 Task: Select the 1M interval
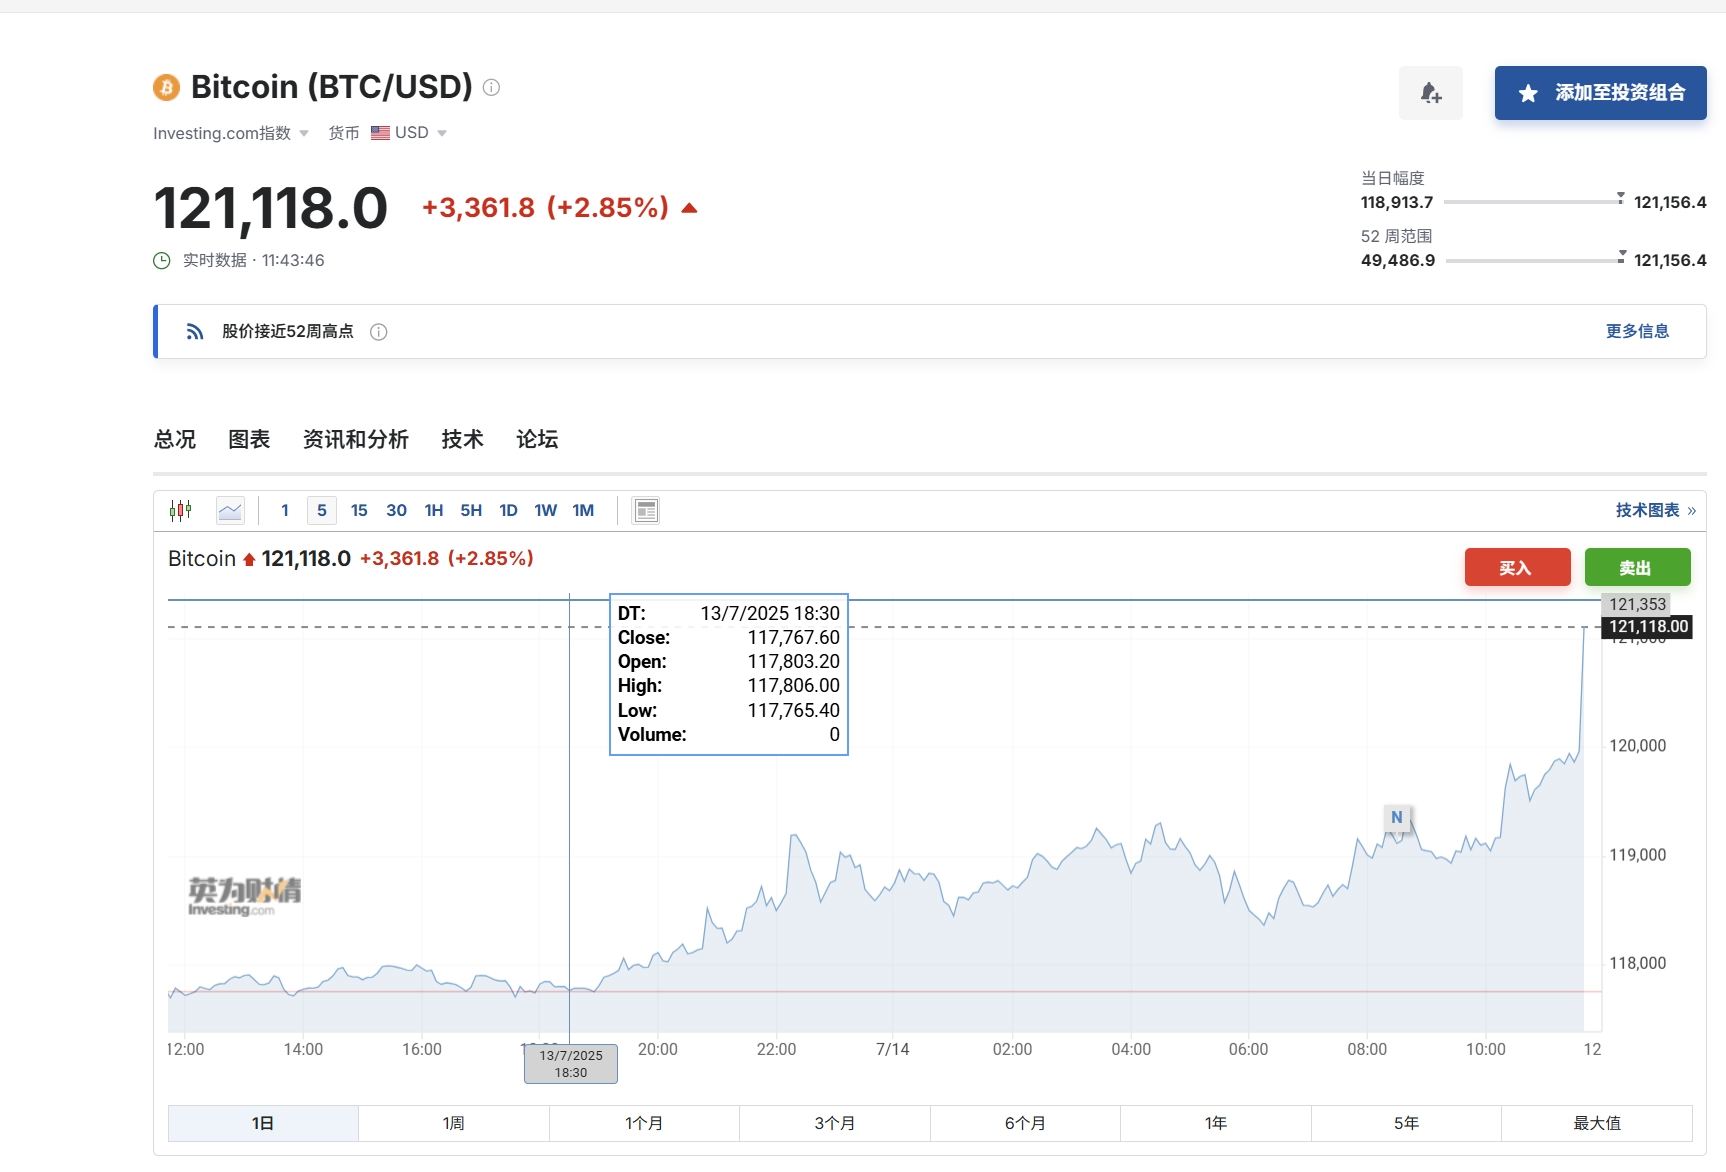click(x=583, y=511)
